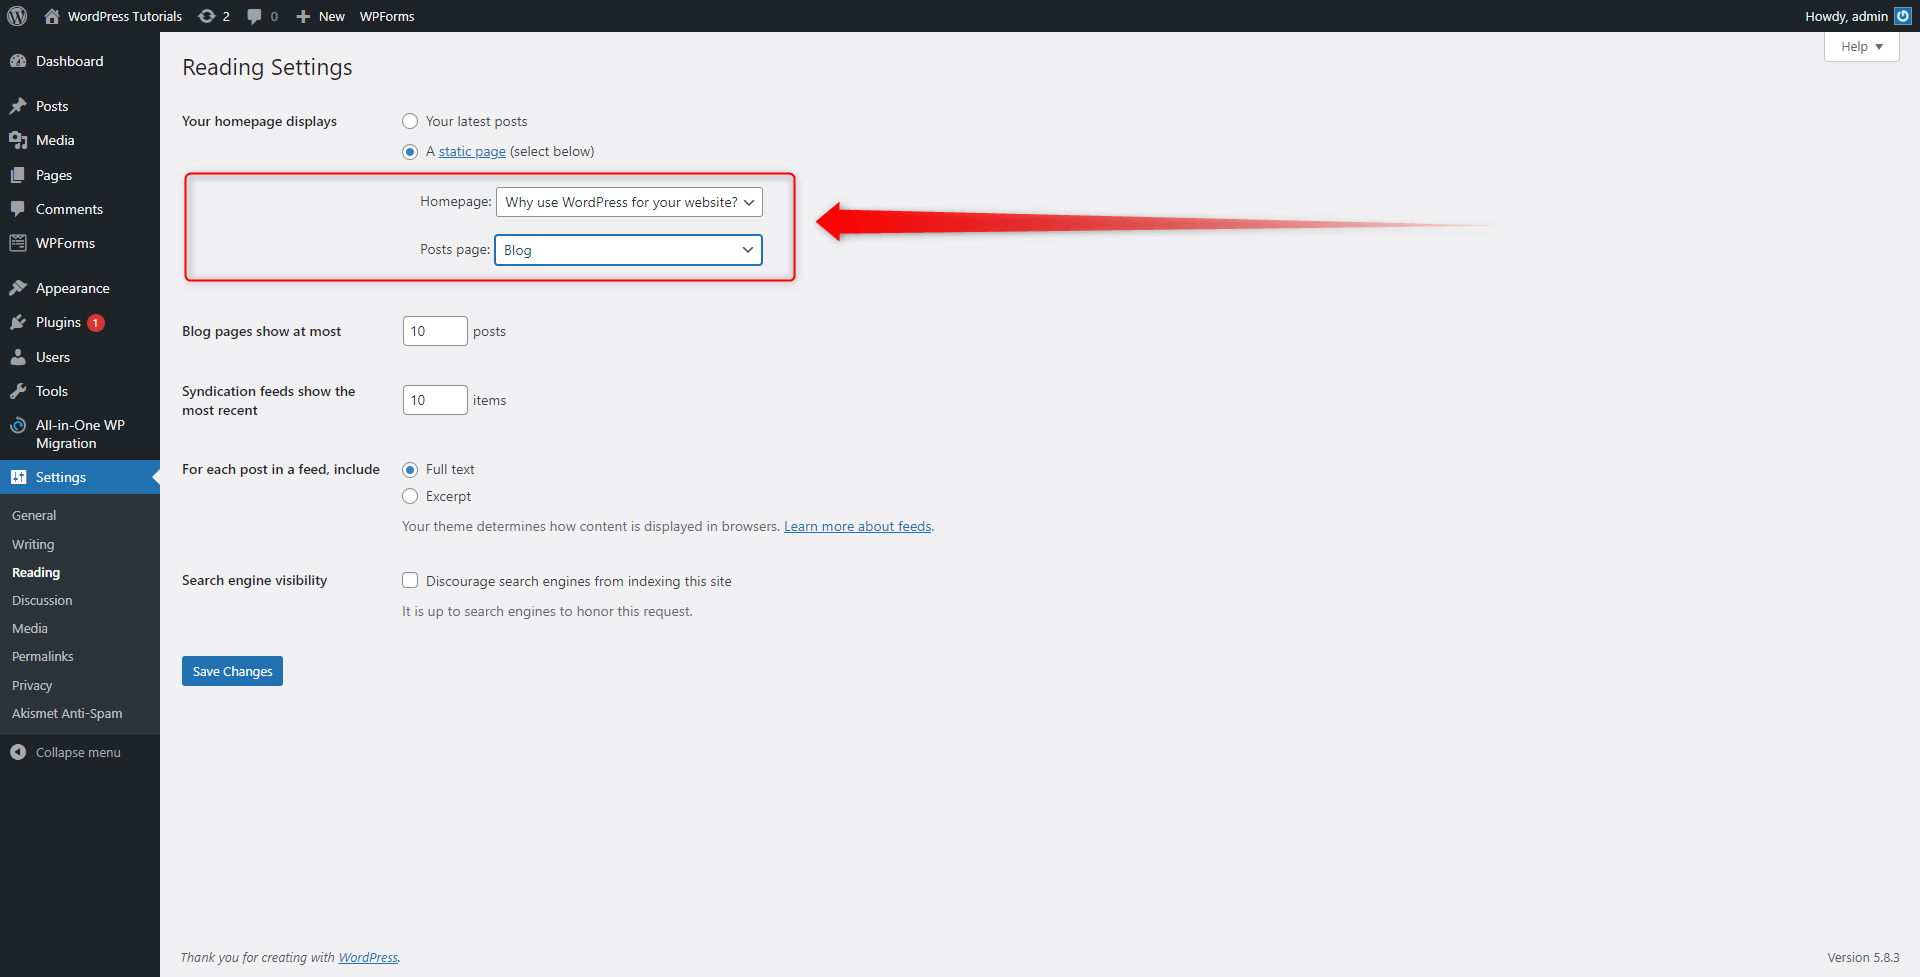The height and width of the screenshot is (977, 1920).
Task: Open the Writing settings submenu item
Action: pos(33,544)
